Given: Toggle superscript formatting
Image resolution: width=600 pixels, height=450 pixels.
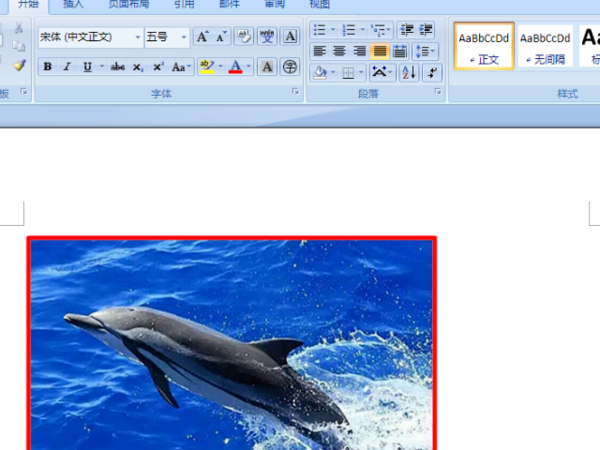Looking at the screenshot, I should (158, 67).
